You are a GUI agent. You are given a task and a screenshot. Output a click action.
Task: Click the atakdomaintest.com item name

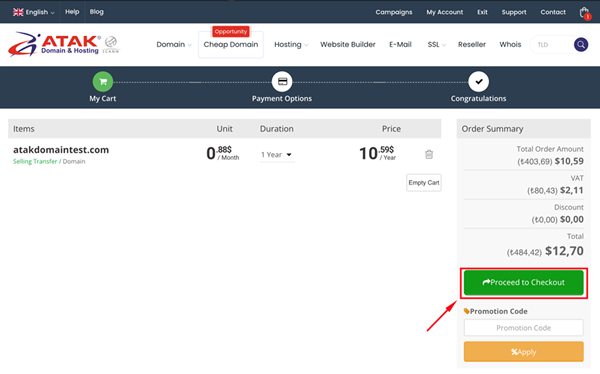pos(61,150)
